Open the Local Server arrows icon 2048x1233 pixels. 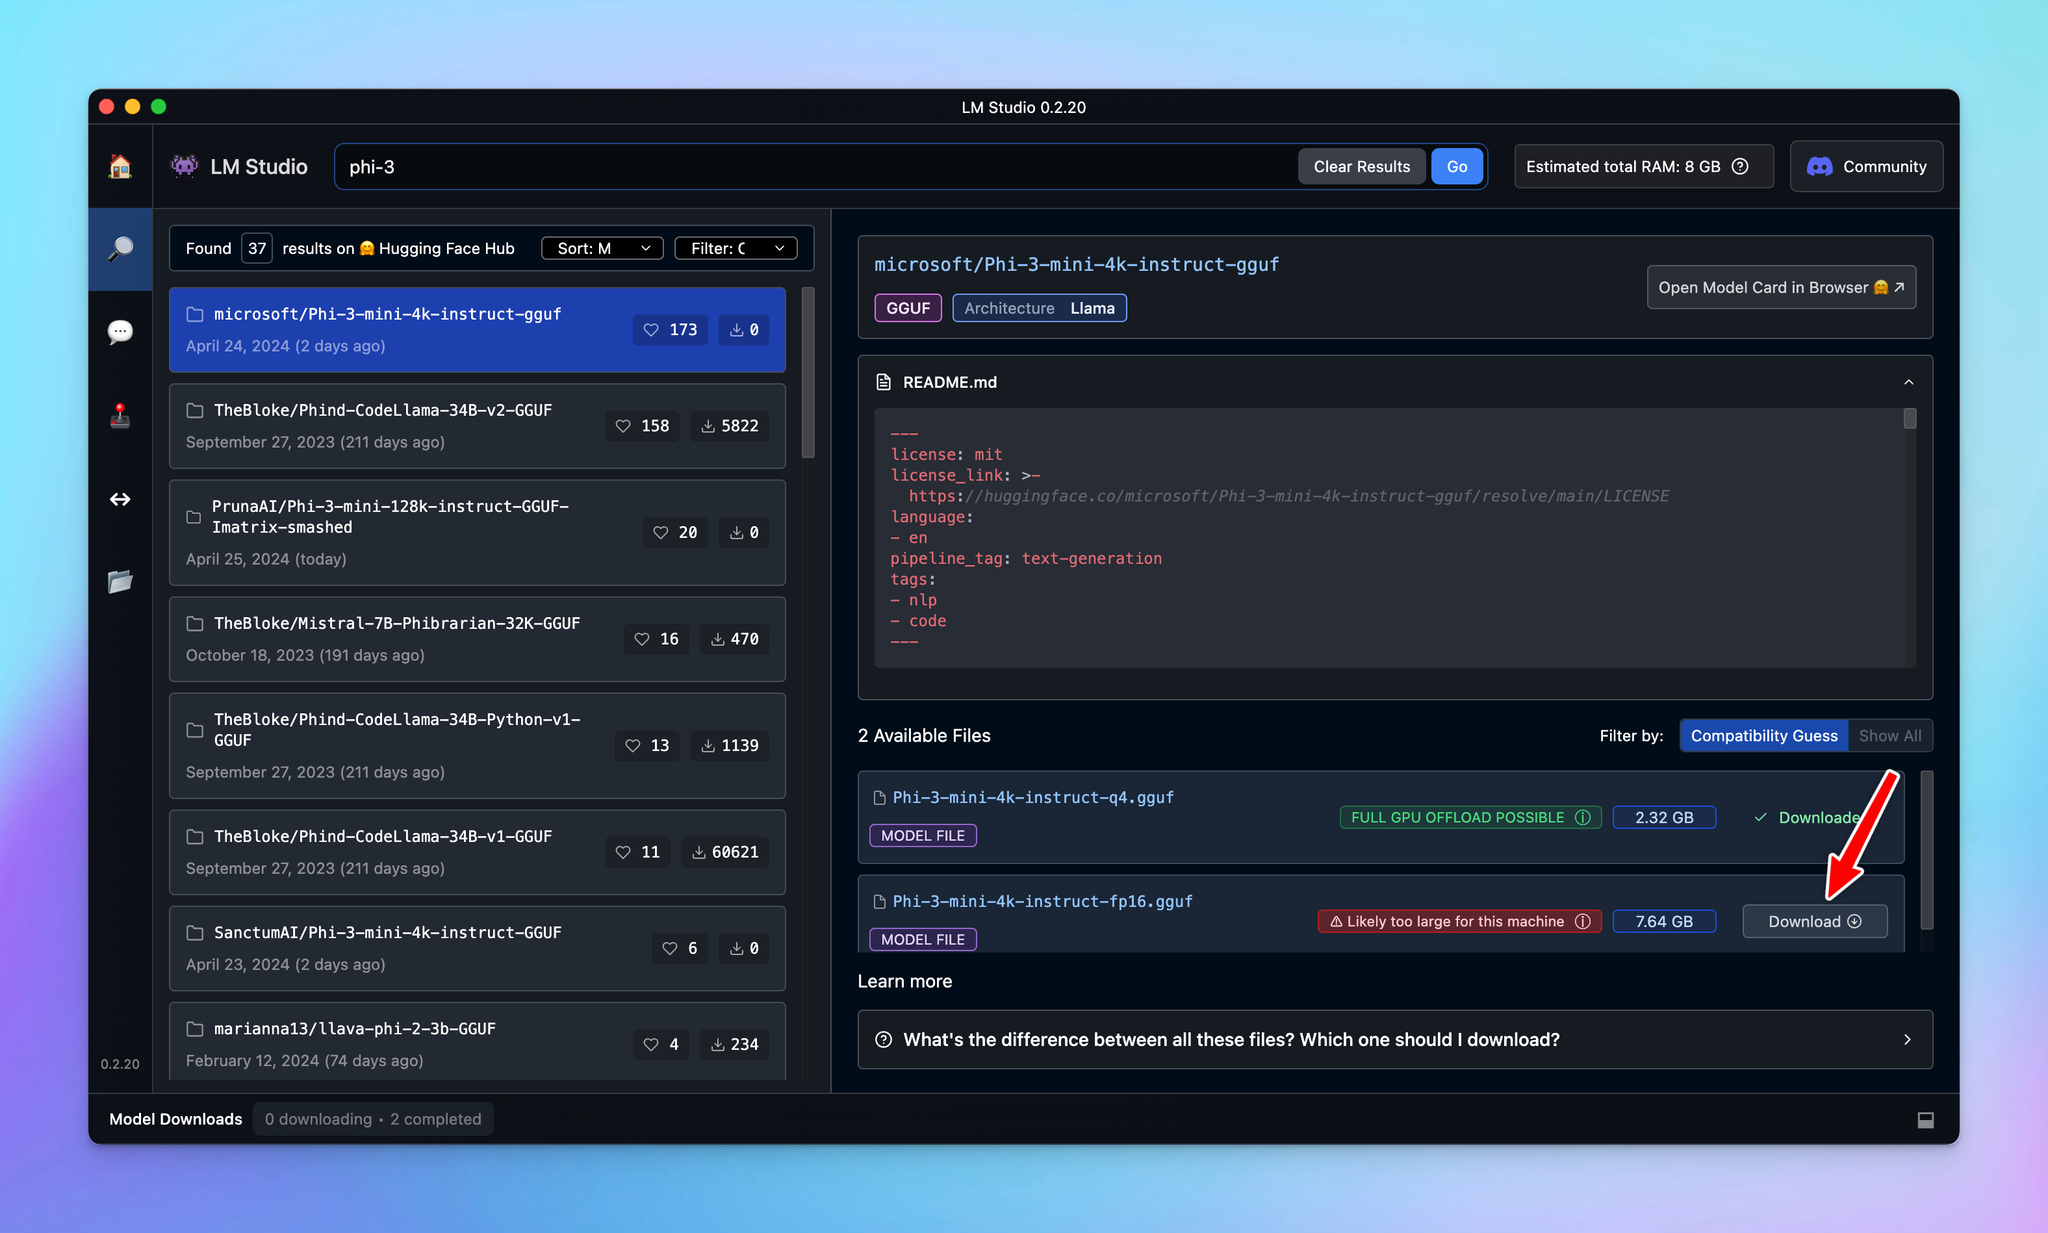[x=120, y=499]
